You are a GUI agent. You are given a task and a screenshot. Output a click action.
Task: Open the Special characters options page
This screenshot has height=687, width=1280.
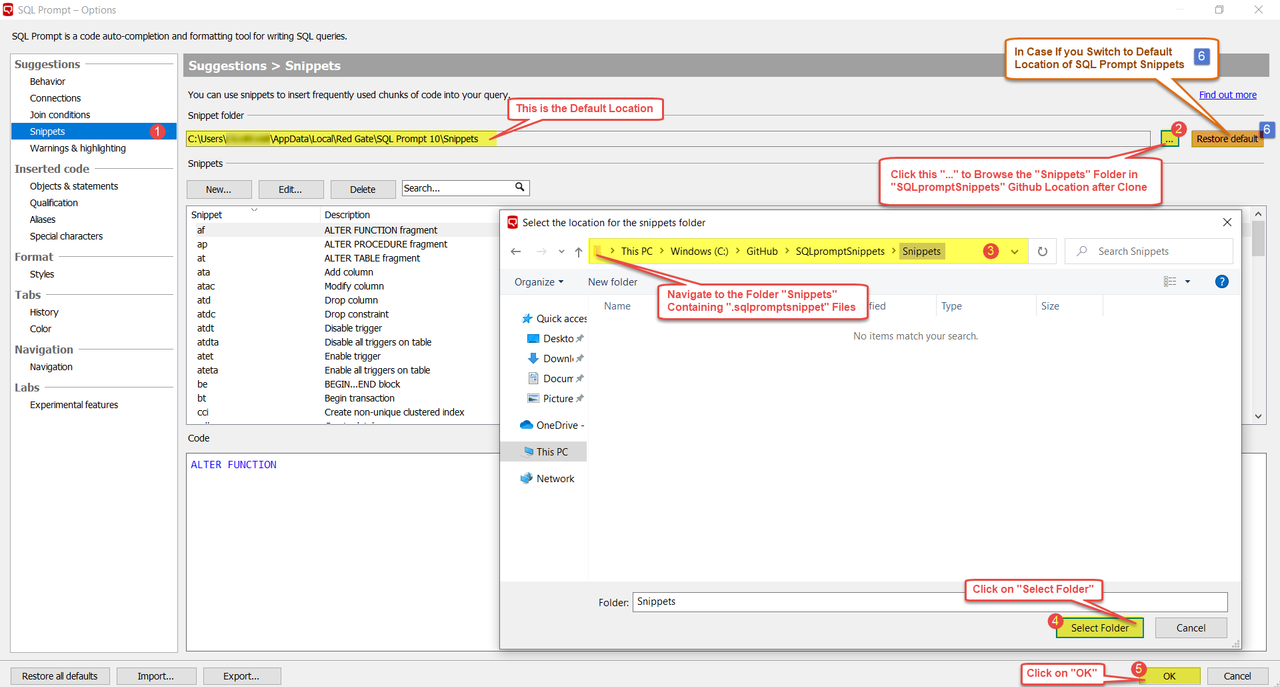66,237
